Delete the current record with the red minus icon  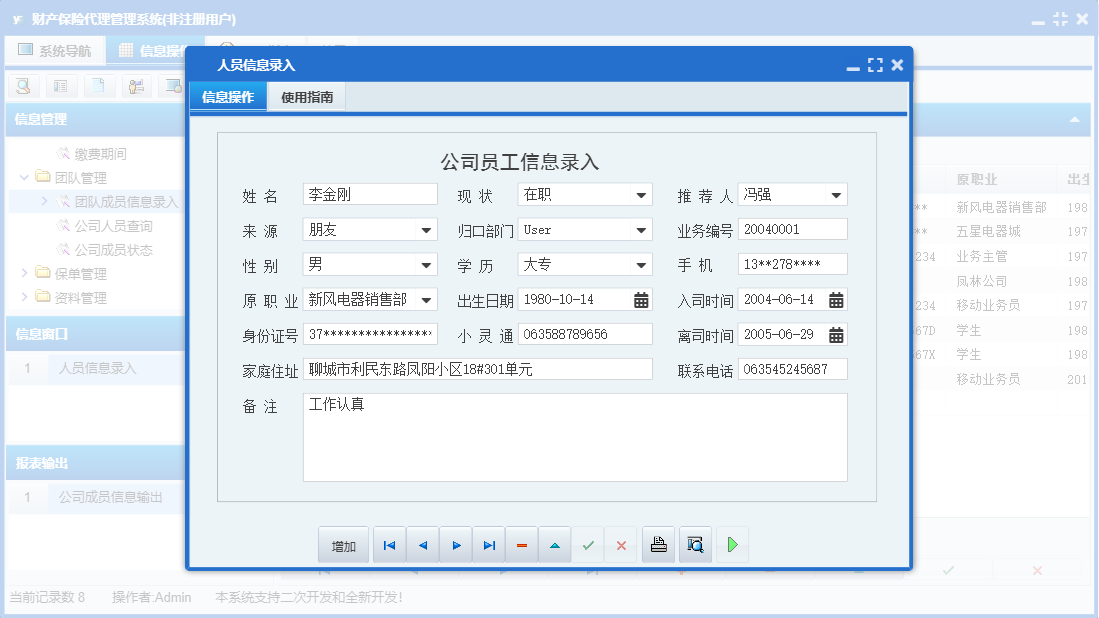521,544
